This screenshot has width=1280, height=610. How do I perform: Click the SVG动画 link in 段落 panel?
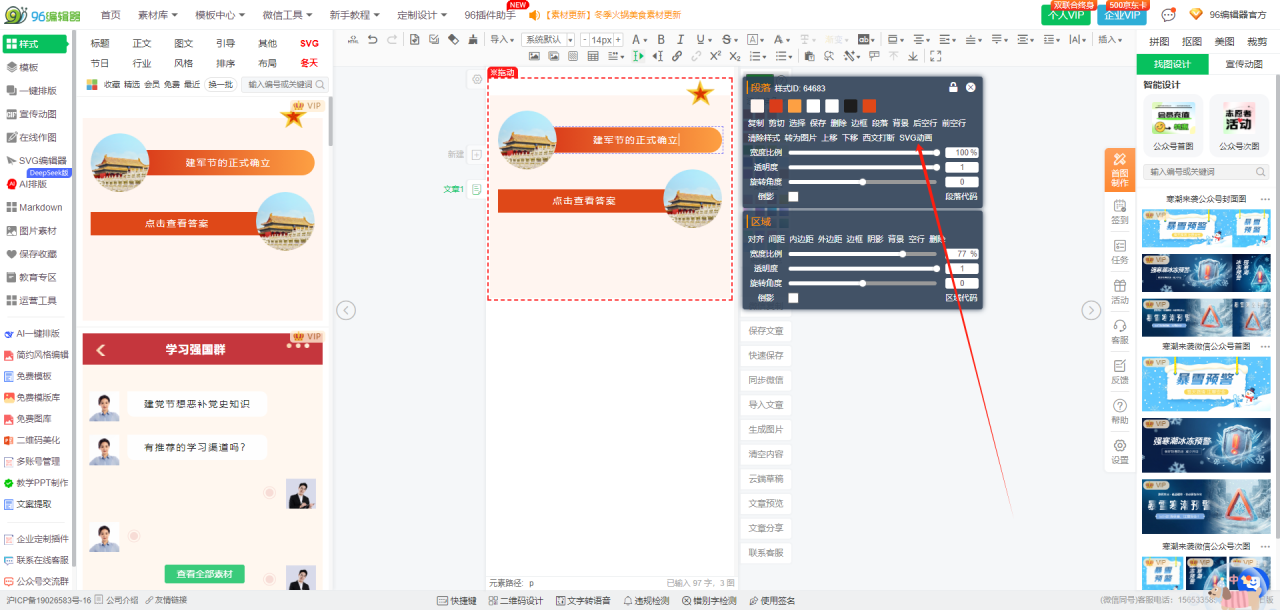pyautogui.click(x=915, y=138)
